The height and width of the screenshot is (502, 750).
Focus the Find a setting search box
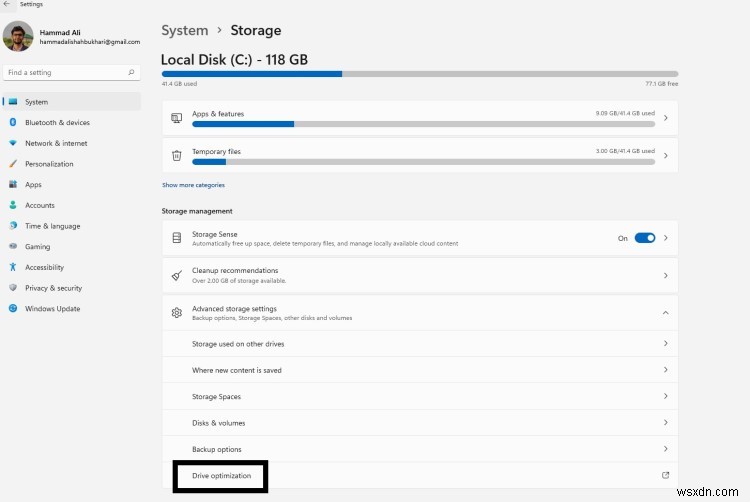[x=72, y=72]
